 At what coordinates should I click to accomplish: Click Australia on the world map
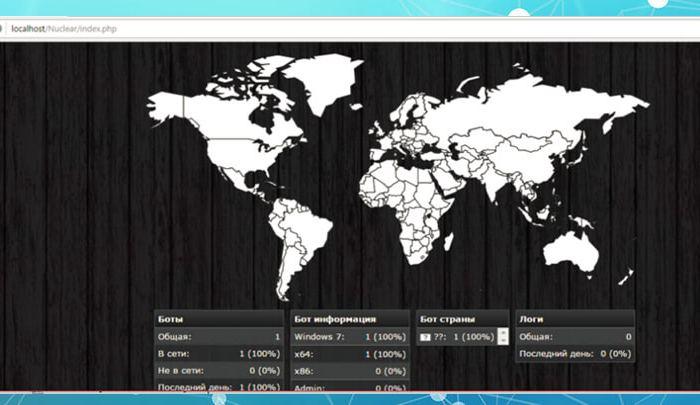[569, 252]
